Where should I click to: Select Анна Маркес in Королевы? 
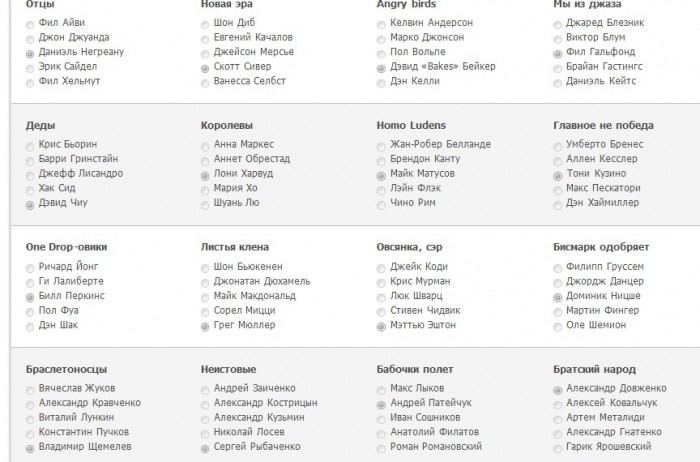click(x=205, y=145)
